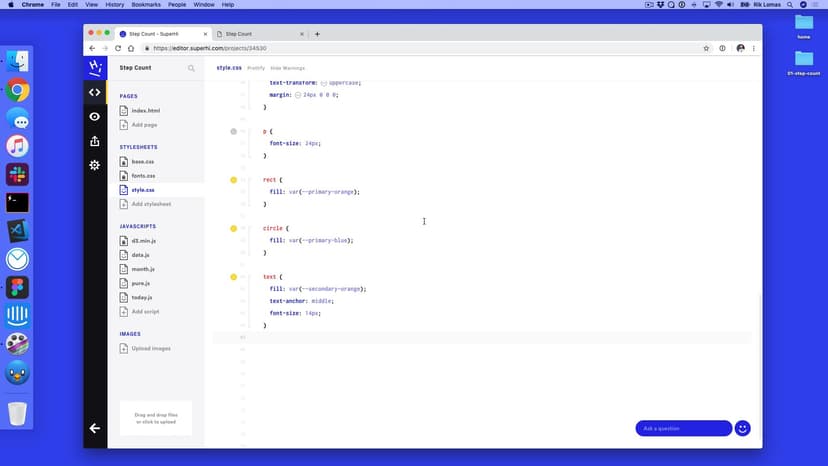Screen dimensions: 828x466
Task: Bookmark this page with the star icon
Action: point(706,49)
